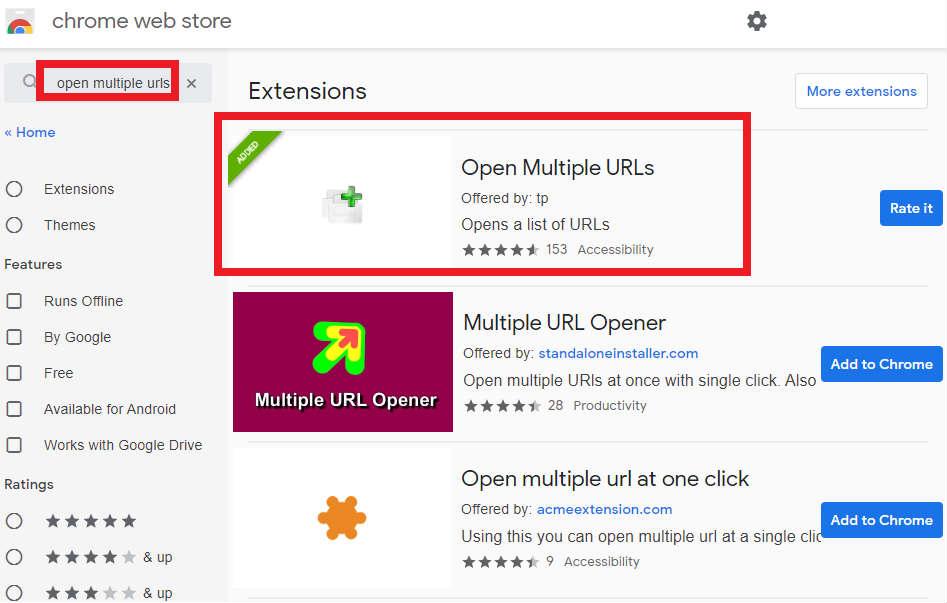Add Open multiple url at one click to Chrome
Viewport: 947px width, 603px height.
(881, 520)
